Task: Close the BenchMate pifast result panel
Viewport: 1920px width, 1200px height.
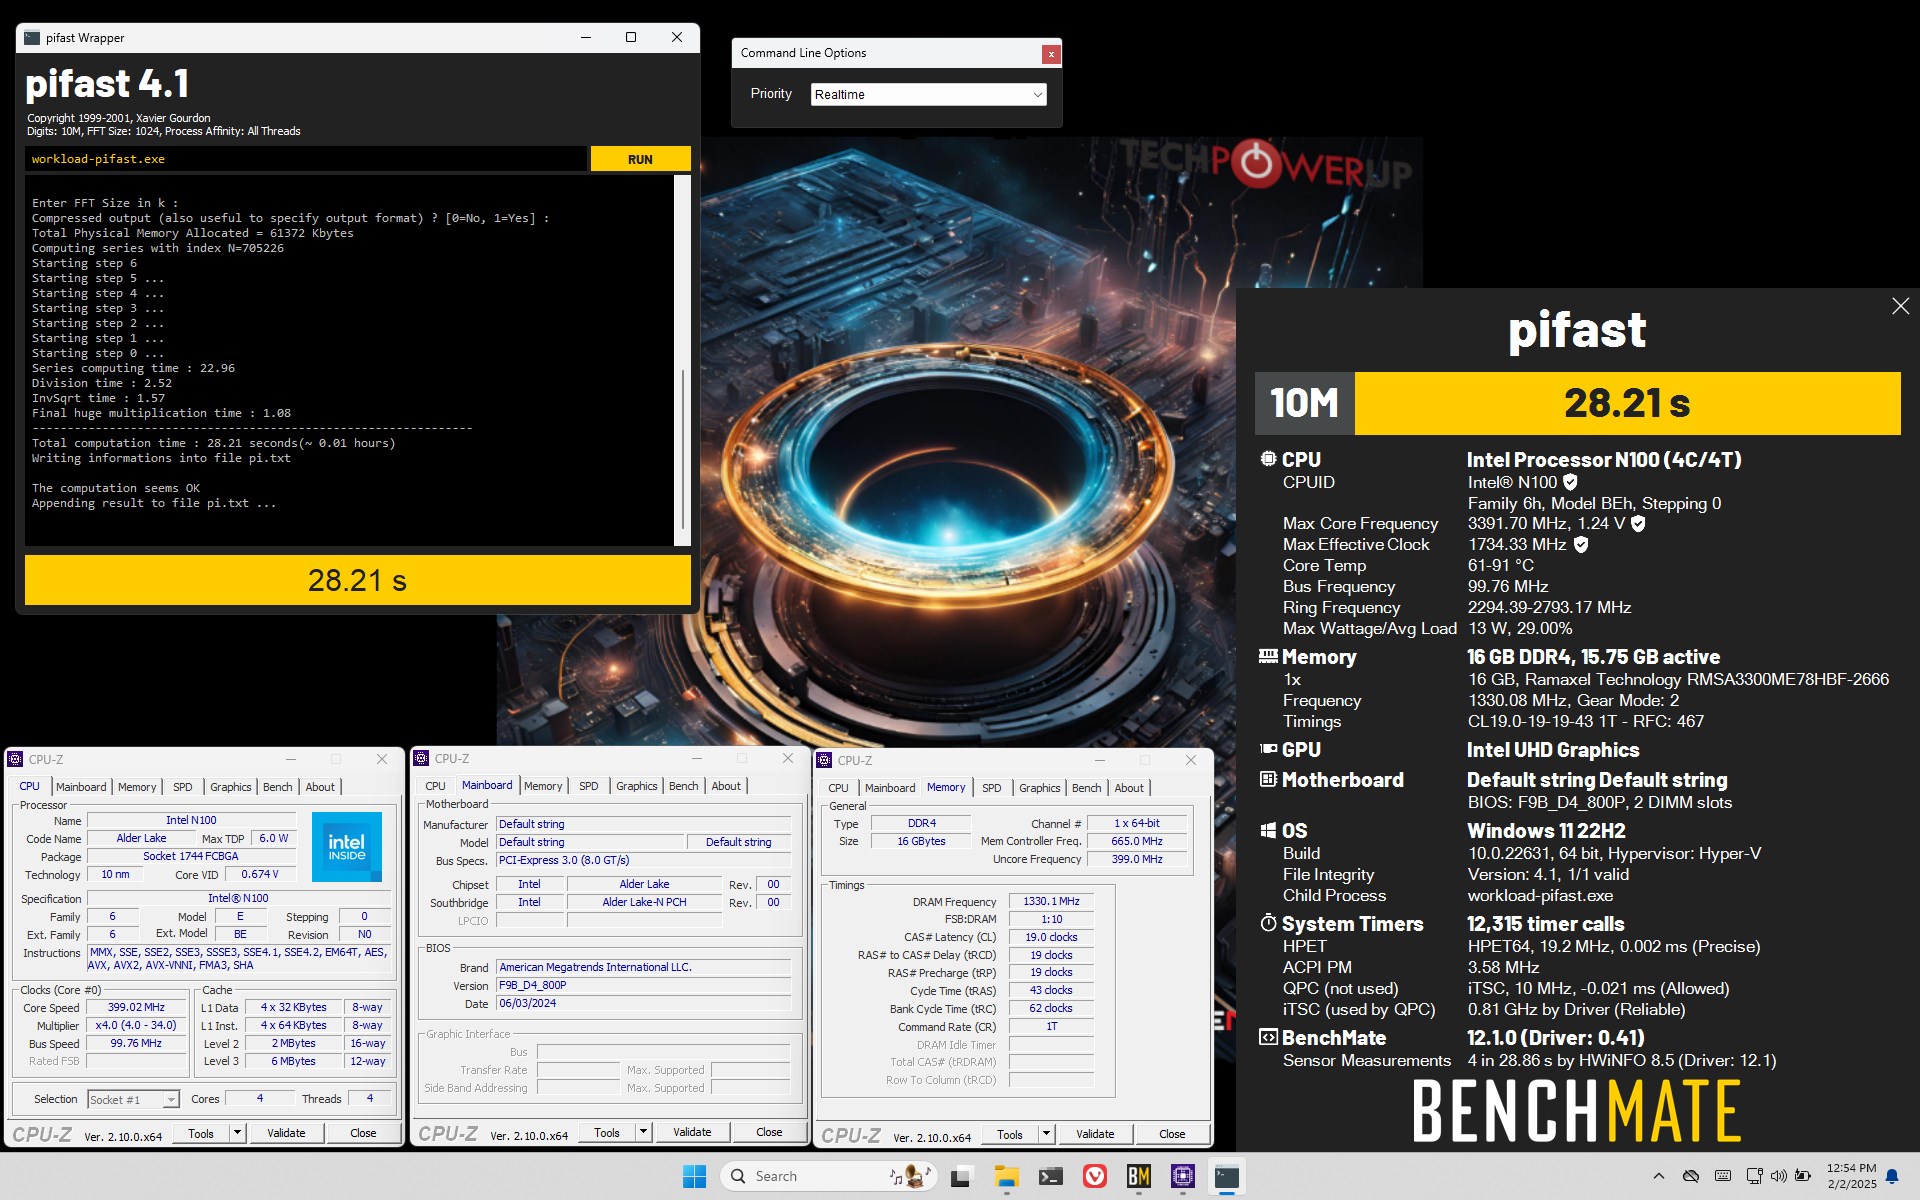Action: tap(1900, 306)
